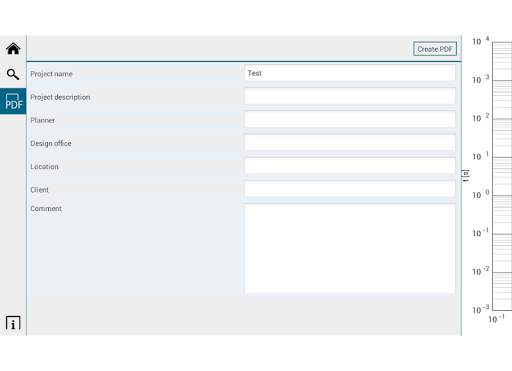Click the 10^-1 horizontal axis label

[x=496, y=319]
